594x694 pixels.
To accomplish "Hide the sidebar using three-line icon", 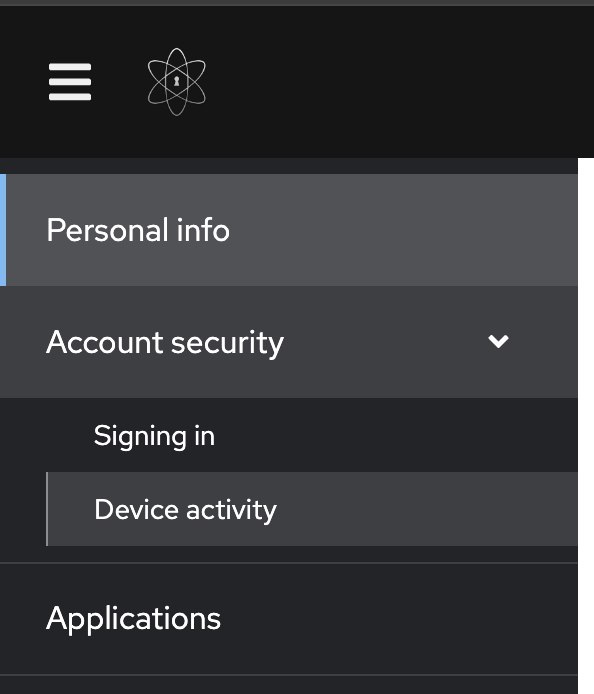I will pyautogui.click(x=70, y=82).
